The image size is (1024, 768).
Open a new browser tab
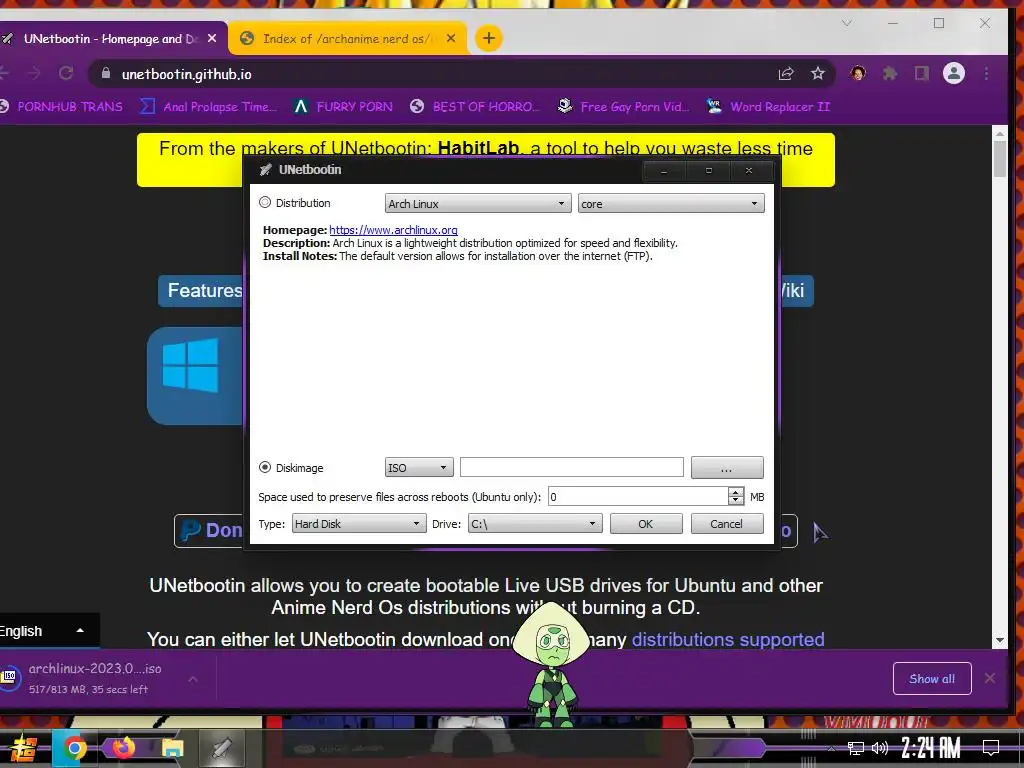[x=488, y=38]
